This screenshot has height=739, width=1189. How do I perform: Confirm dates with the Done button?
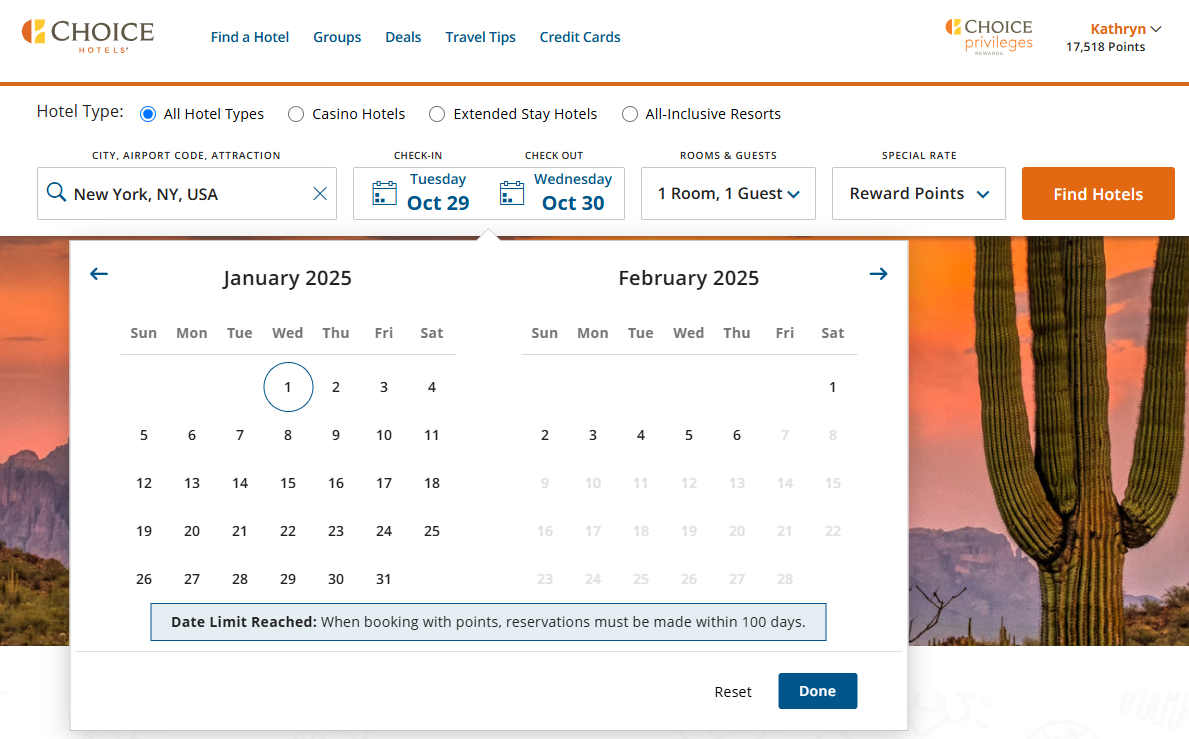(817, 691)
